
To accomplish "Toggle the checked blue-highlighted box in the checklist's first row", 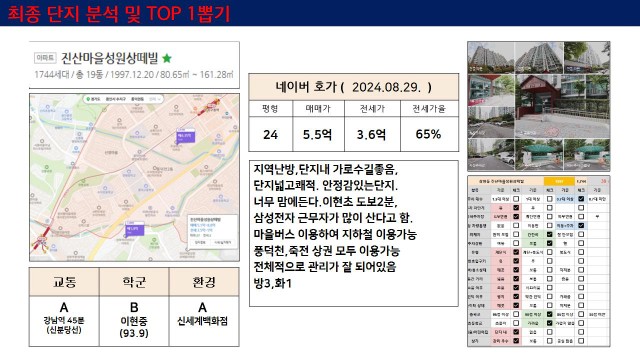I will coord(581,199).
